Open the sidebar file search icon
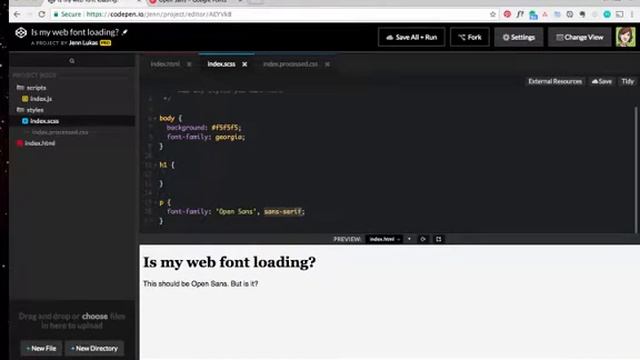The width and height of the screenshot is (640, 360). pos(72,61)
